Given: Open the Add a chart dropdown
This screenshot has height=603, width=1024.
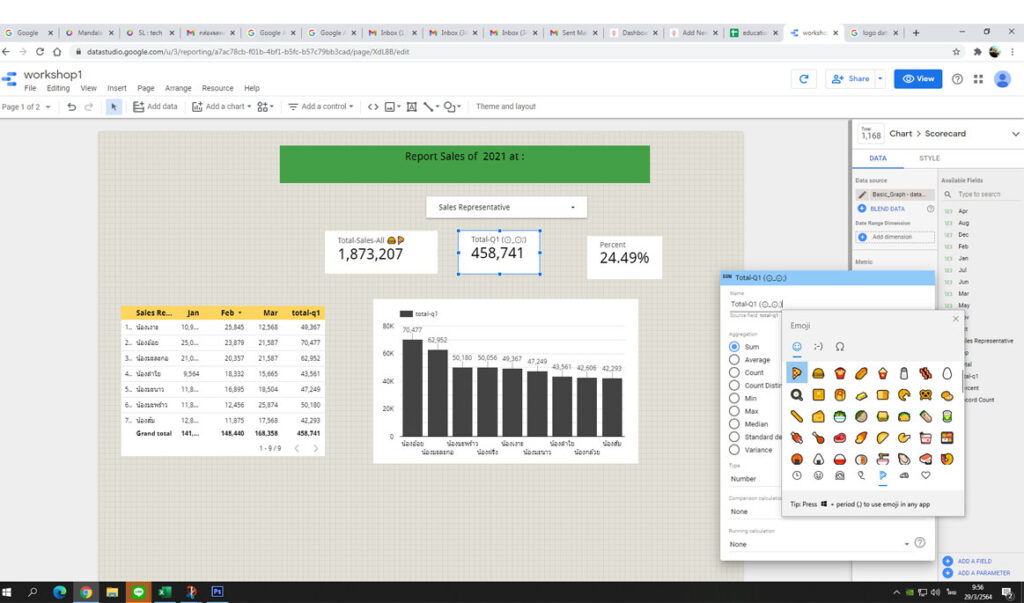Looking at the screenshot, I should (221, 106).
